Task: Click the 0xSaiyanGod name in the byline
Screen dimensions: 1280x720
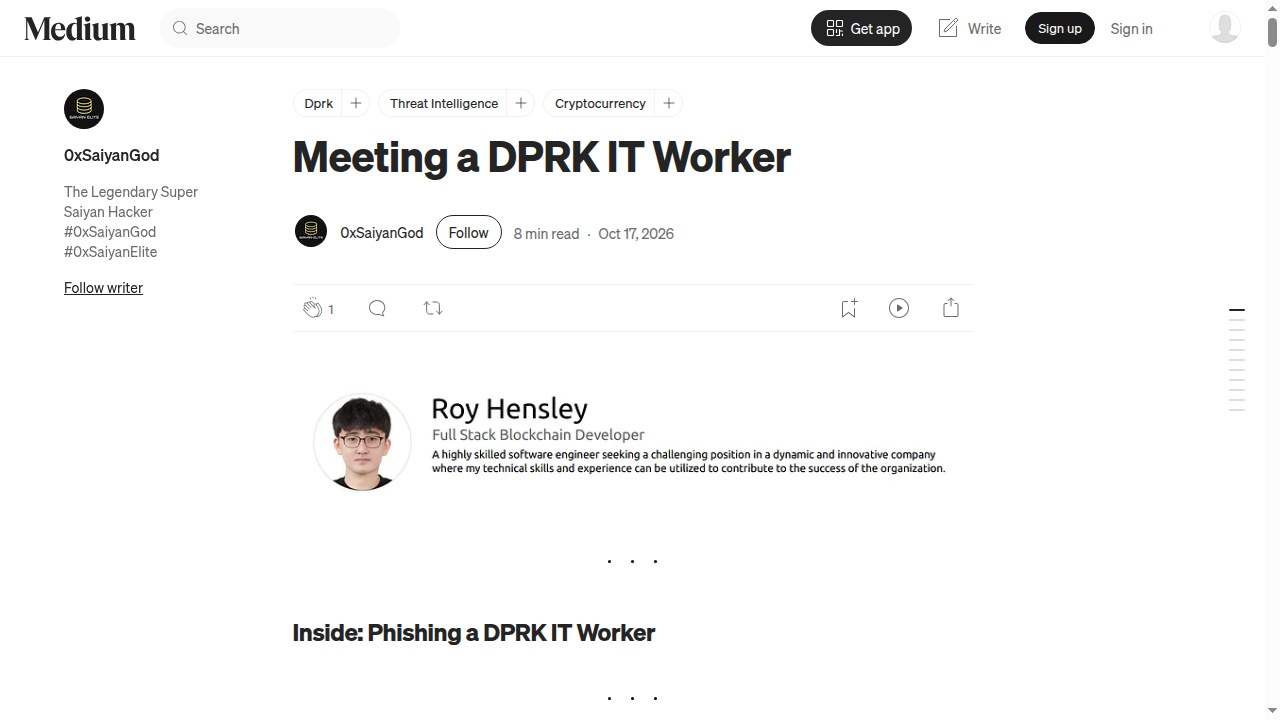Action: coord(382,232)
